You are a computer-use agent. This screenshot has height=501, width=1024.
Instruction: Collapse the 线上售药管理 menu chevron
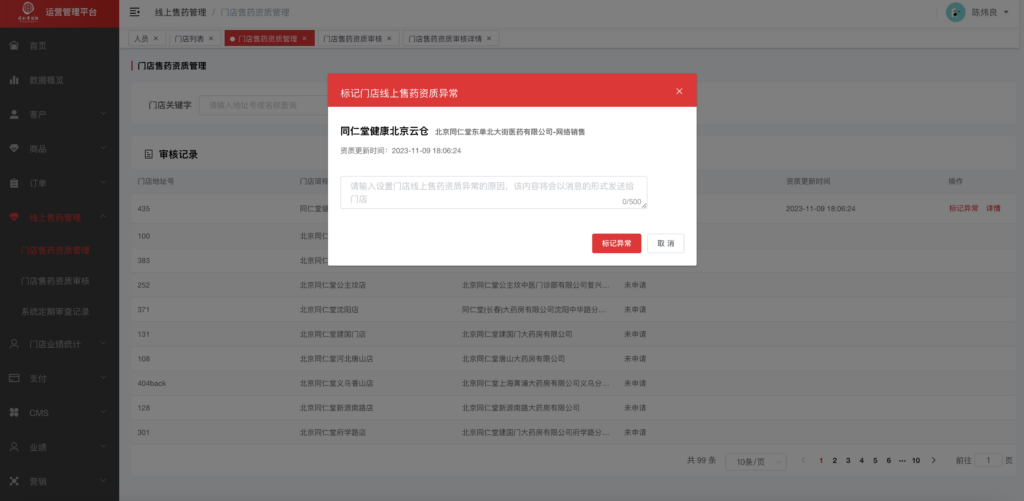click(x=103, y=217)
